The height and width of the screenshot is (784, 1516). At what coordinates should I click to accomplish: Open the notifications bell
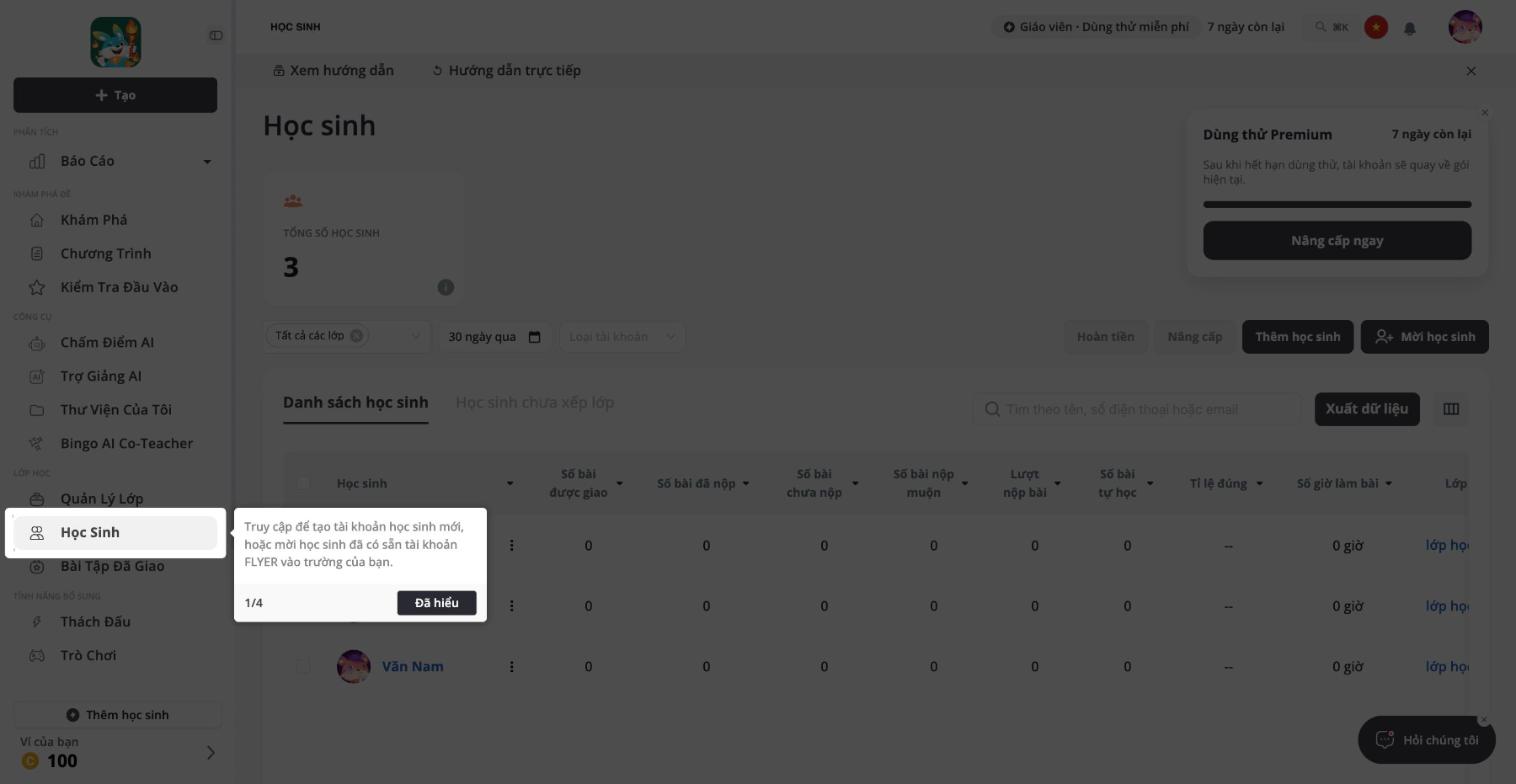tap(1410, 28)
